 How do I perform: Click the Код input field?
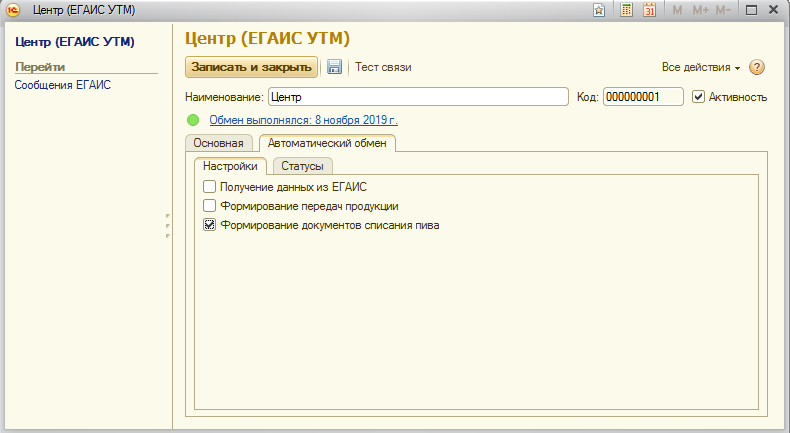(x=643, y=97)
